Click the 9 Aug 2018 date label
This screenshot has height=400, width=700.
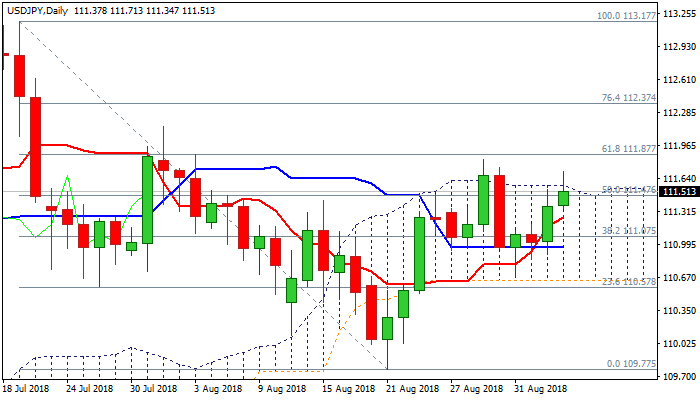282,389
